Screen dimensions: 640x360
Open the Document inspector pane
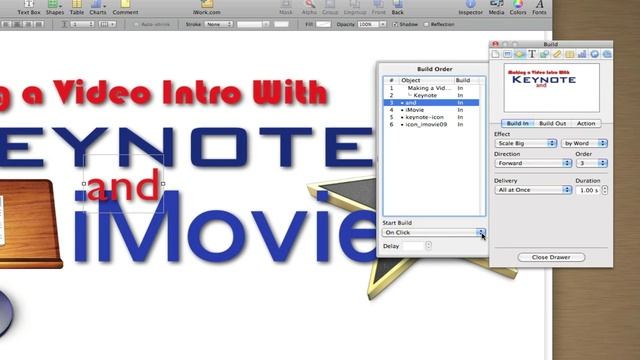tap(495, 54)
